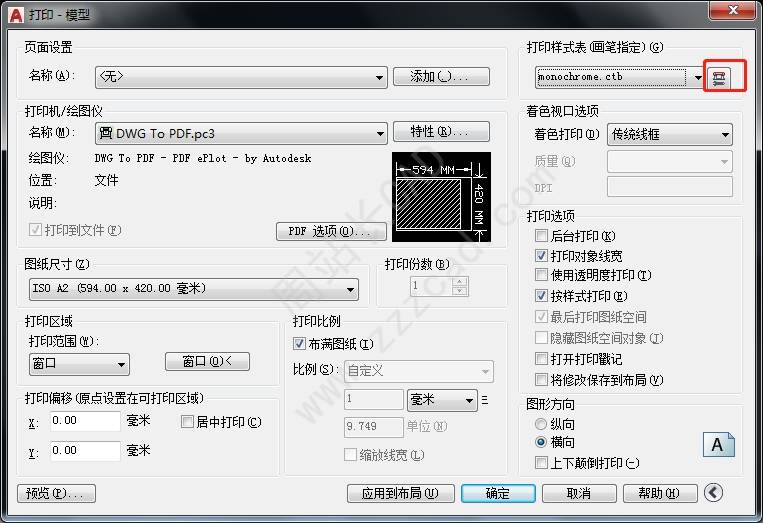This screenshot has height=523, width=763.
Task: Click the Y offset input field
Action: click(x=85, y=451)
